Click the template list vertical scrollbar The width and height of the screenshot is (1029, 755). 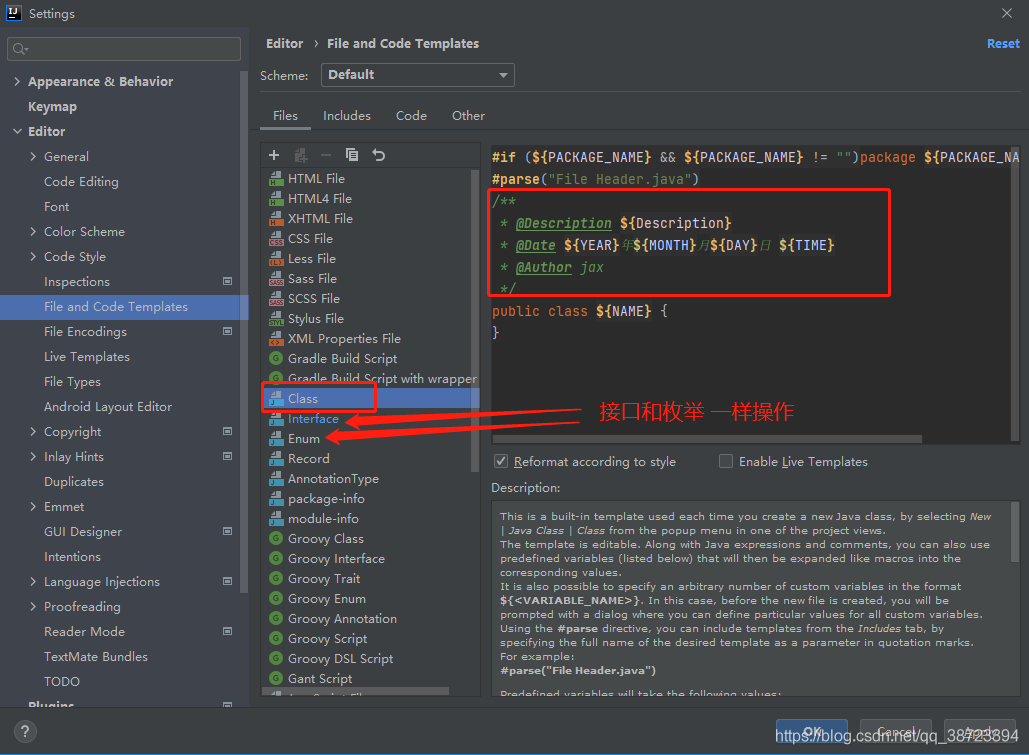(474, 320)
